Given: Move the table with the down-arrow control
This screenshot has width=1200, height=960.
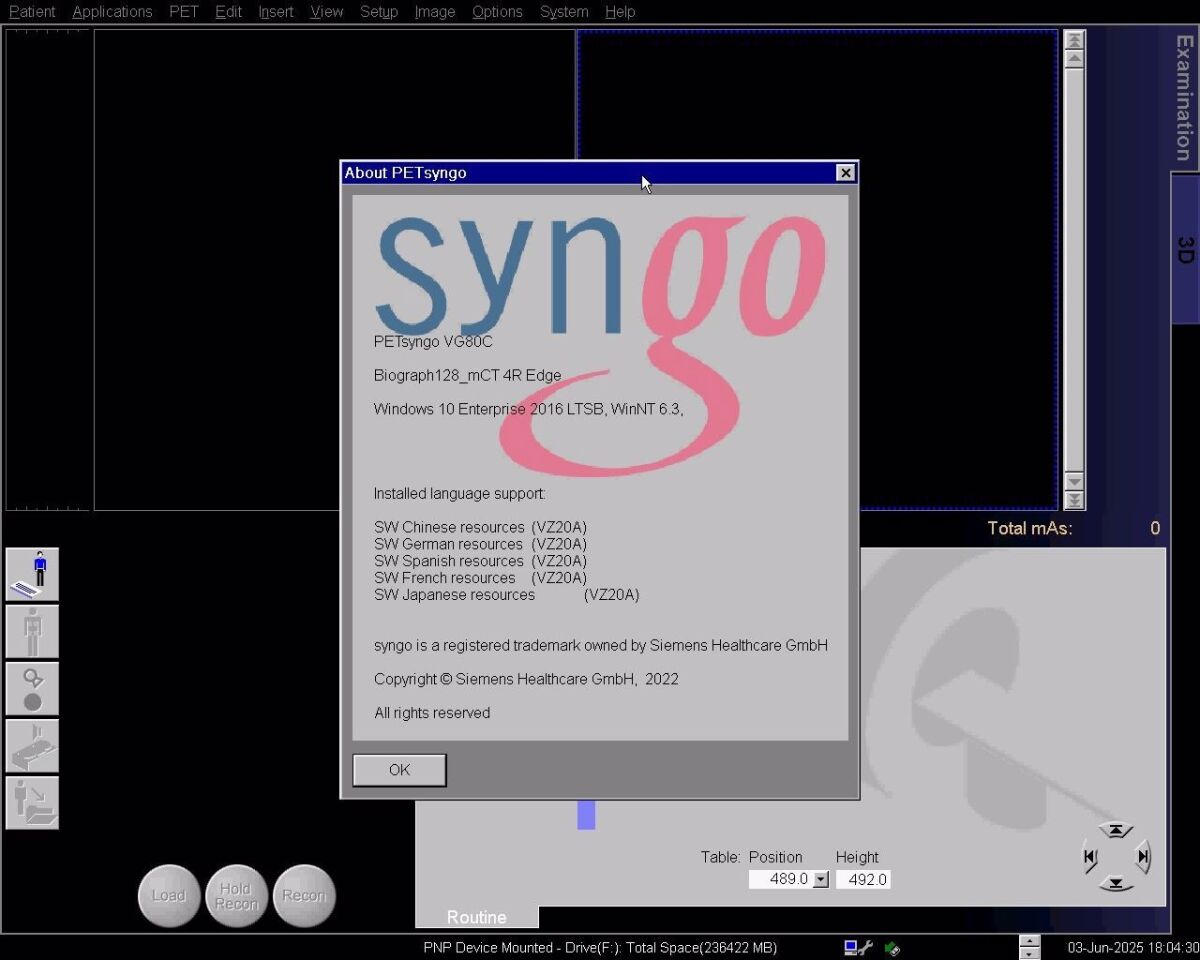Looking at the screenshot, I should pos(1116,883).
